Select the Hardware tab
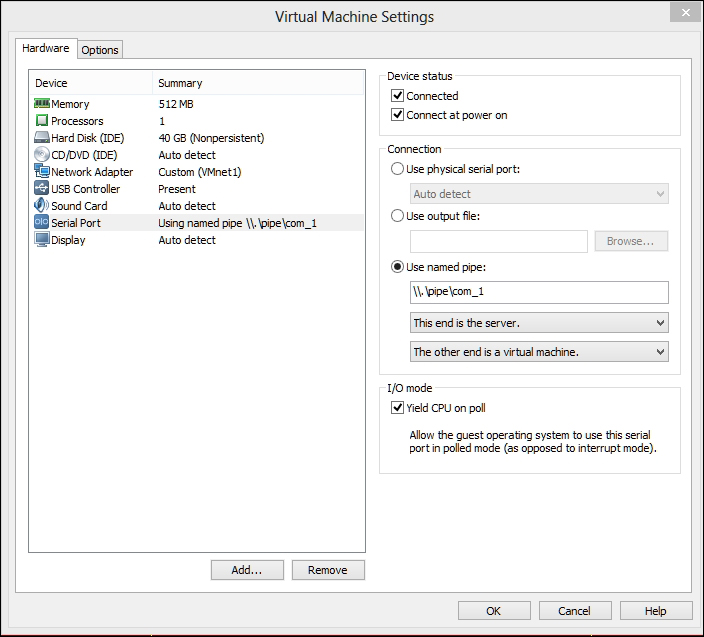704x637 pixels. (x=46, y=48)
